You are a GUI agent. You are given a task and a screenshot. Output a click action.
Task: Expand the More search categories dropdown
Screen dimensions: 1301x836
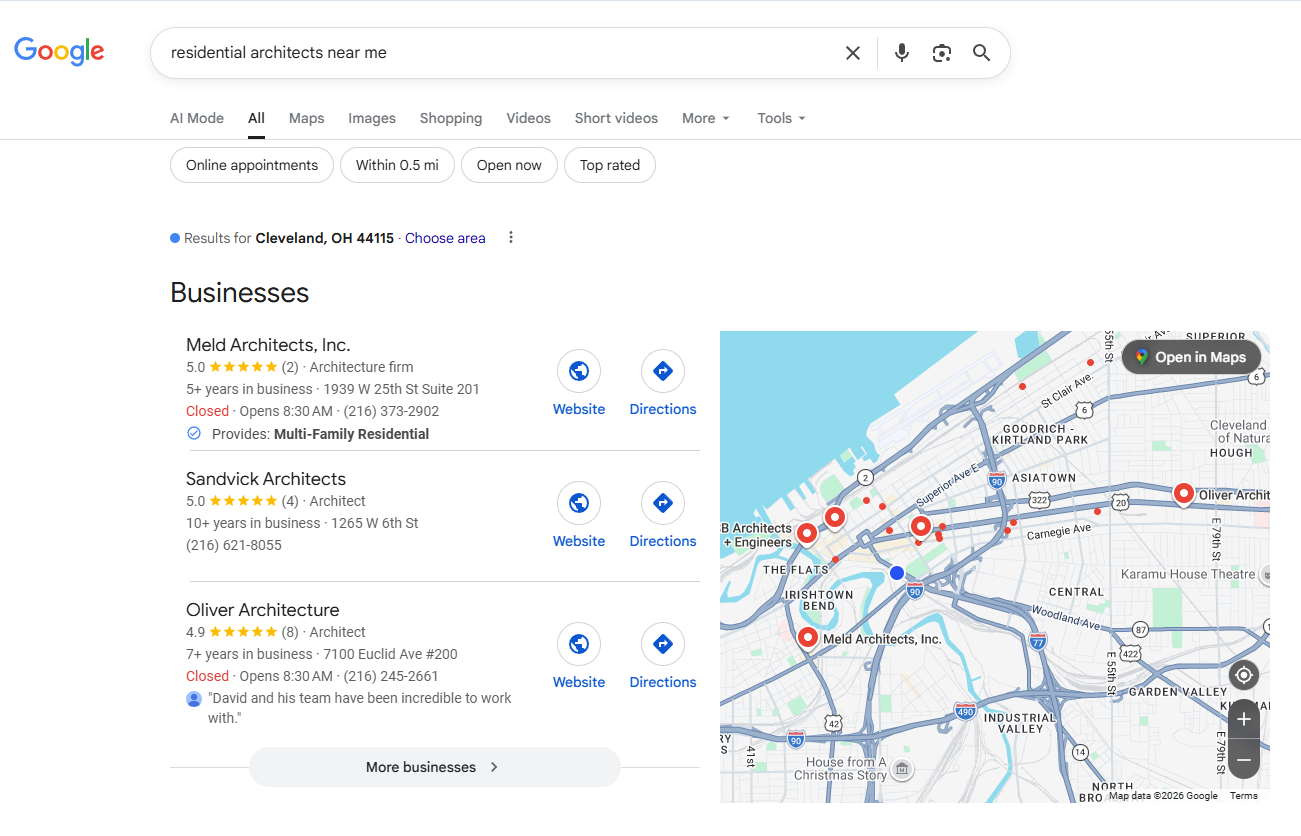[706, 118]
